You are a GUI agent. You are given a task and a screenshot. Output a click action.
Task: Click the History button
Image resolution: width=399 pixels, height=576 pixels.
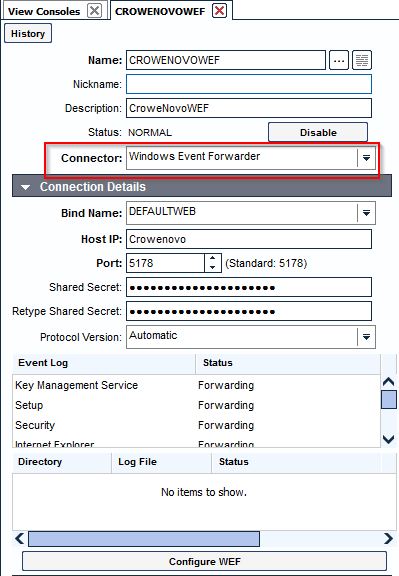click(x=28, y=33)
